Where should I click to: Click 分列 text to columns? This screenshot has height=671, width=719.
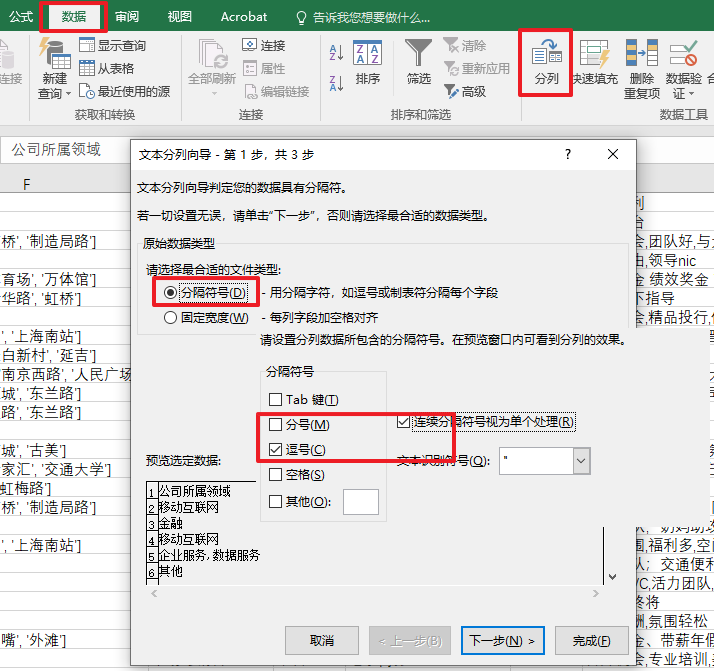(x=546, y=62)
